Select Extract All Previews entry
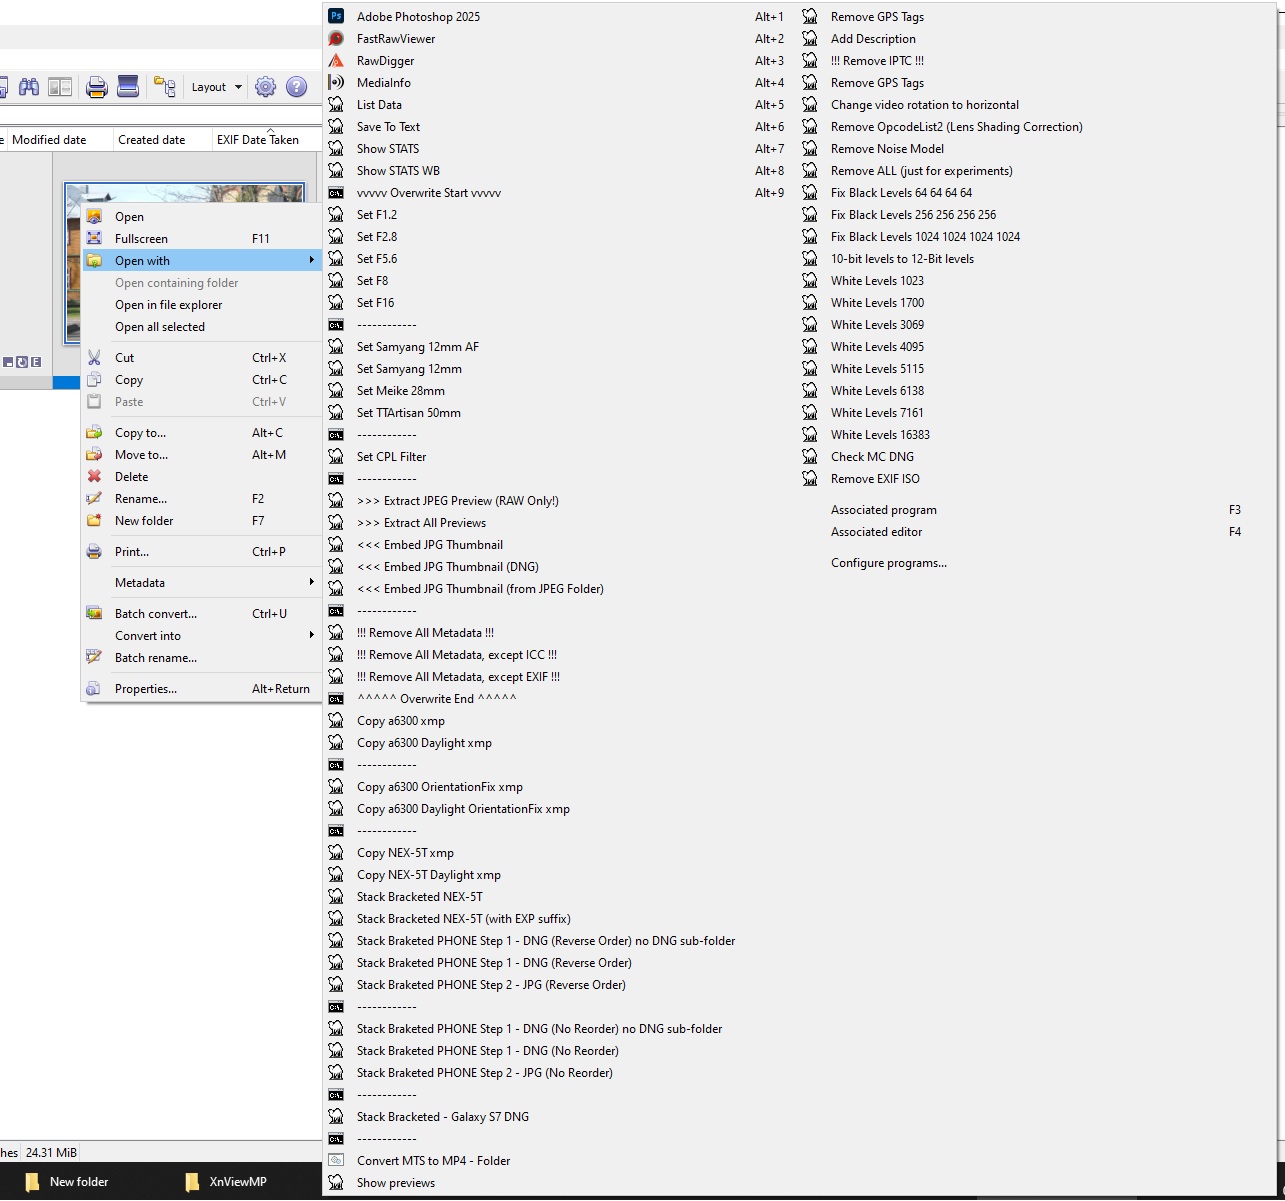The height and width of the screenshot is (1201, 1285). (x=558, y=522)
